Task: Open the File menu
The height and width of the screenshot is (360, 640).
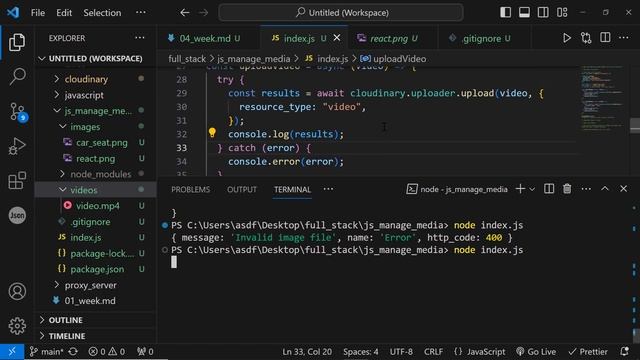Action: (38, 13)
